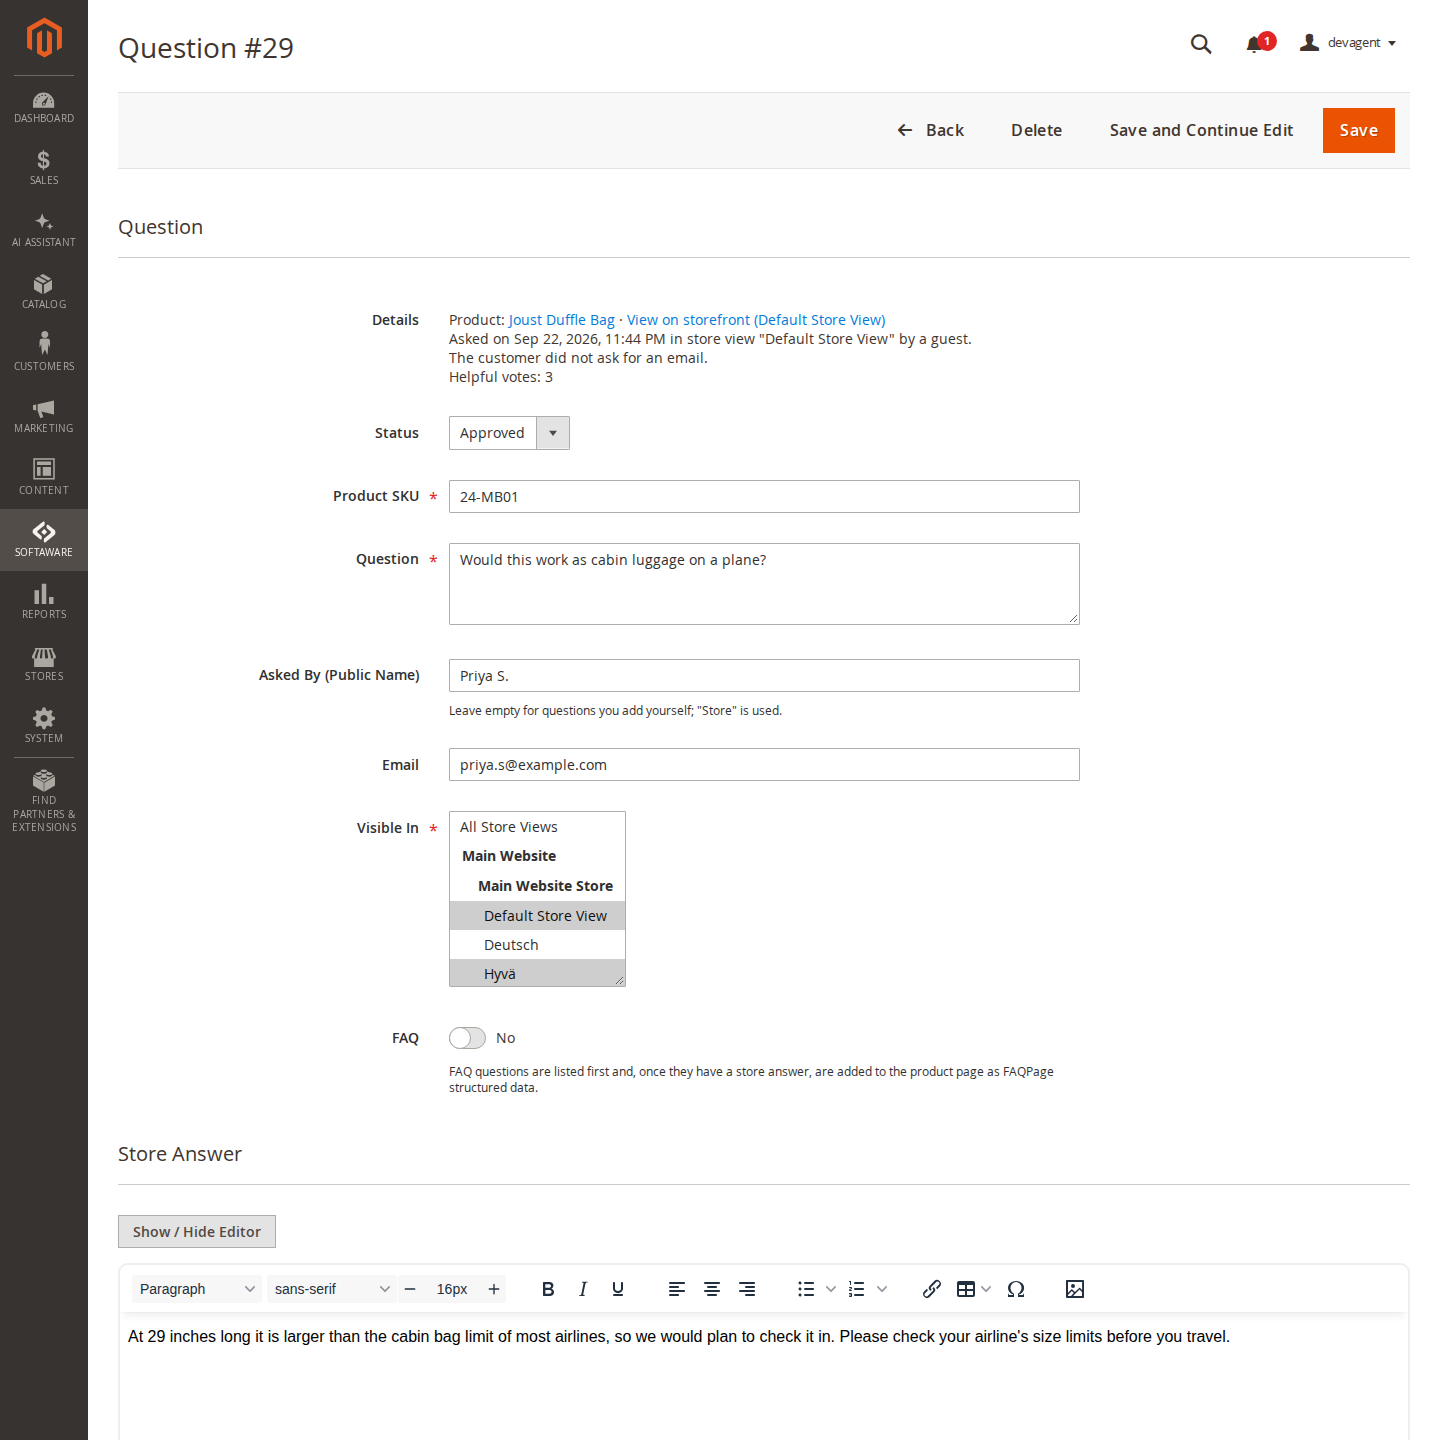Decrease editor font size
The height and width of the screenshot is (1440, 1440).
tap(410, 1289)
